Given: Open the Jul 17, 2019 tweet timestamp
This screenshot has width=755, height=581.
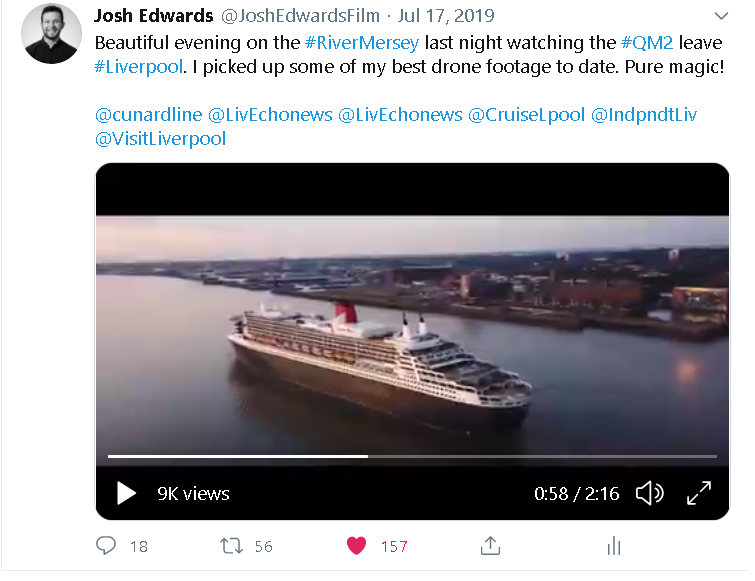Looking at the screenshot, I should pyautogui.click(x=446, y=16).
